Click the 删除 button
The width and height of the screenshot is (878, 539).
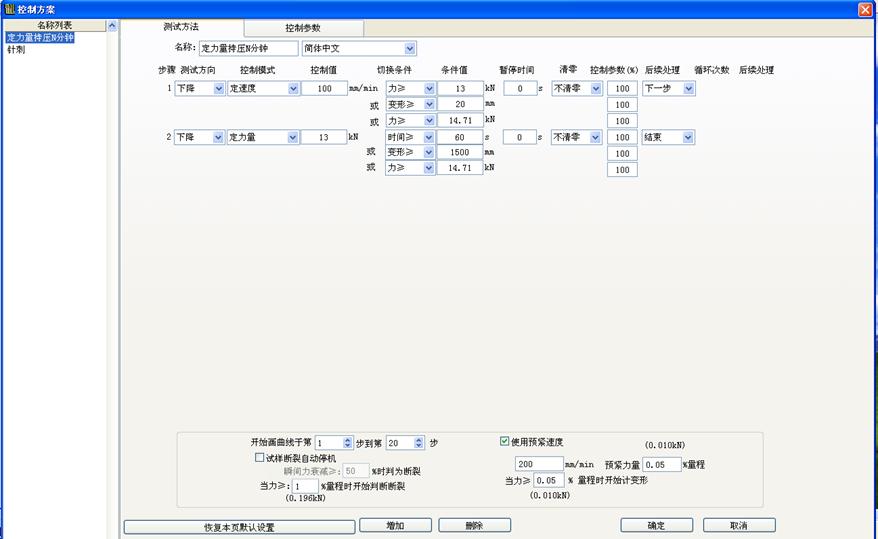pyautogui.click(x=474, y=525)
